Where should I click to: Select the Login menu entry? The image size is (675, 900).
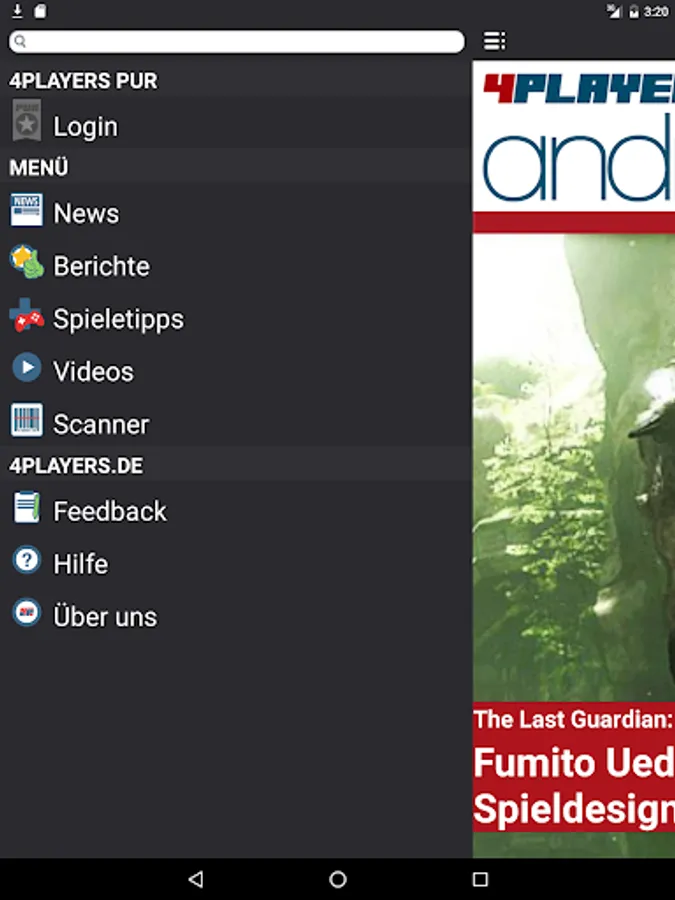(235, 125)
